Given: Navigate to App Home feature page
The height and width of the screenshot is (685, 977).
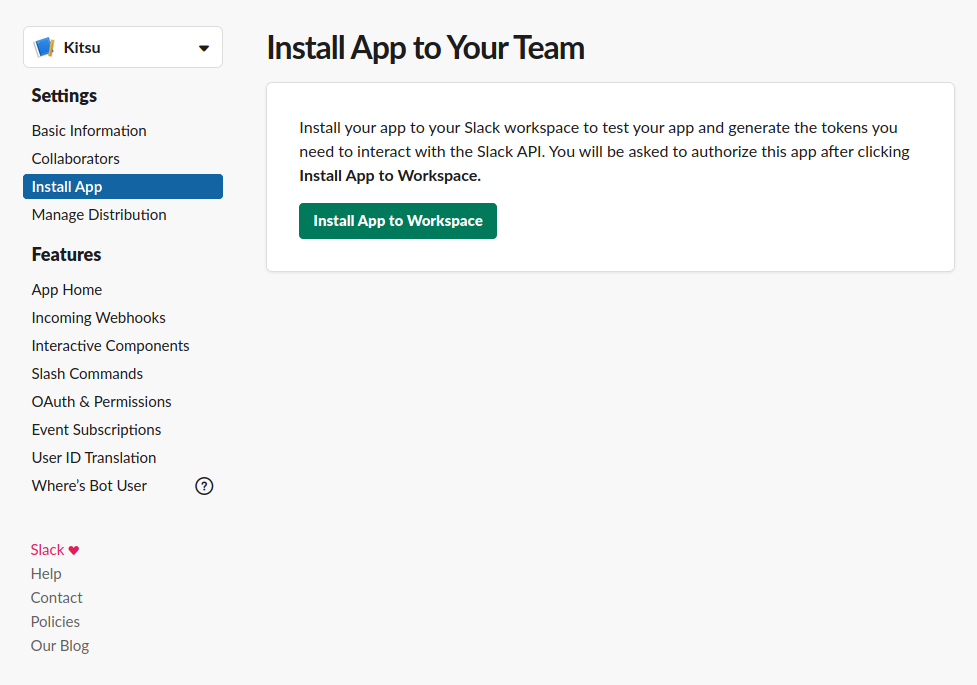Looking at the screenshot, I should (x=66, y=289).
